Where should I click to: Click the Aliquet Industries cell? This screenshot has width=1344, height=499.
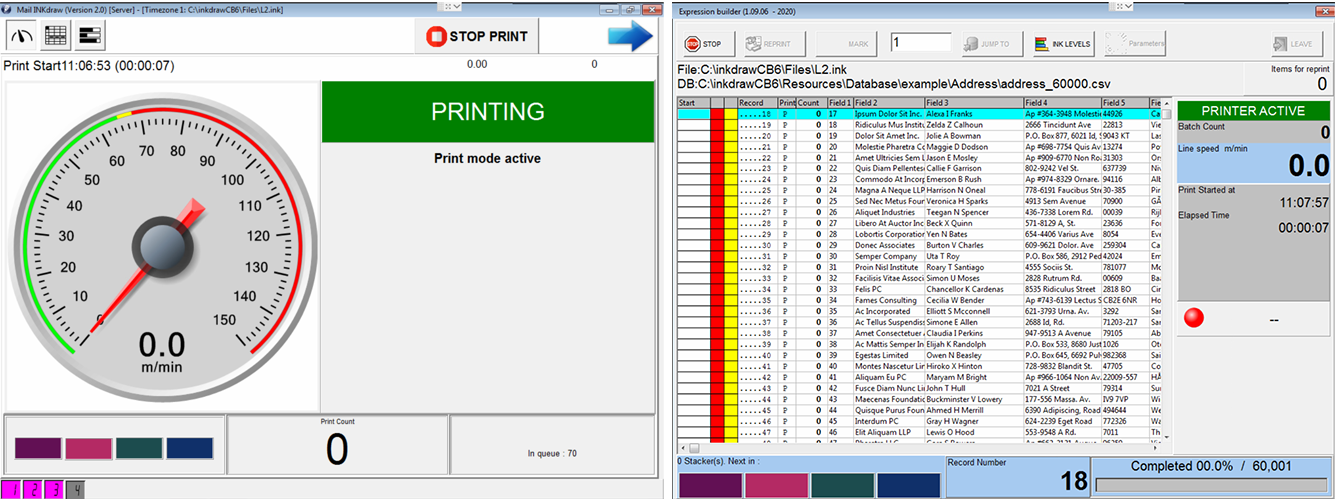tap(889, 212)
